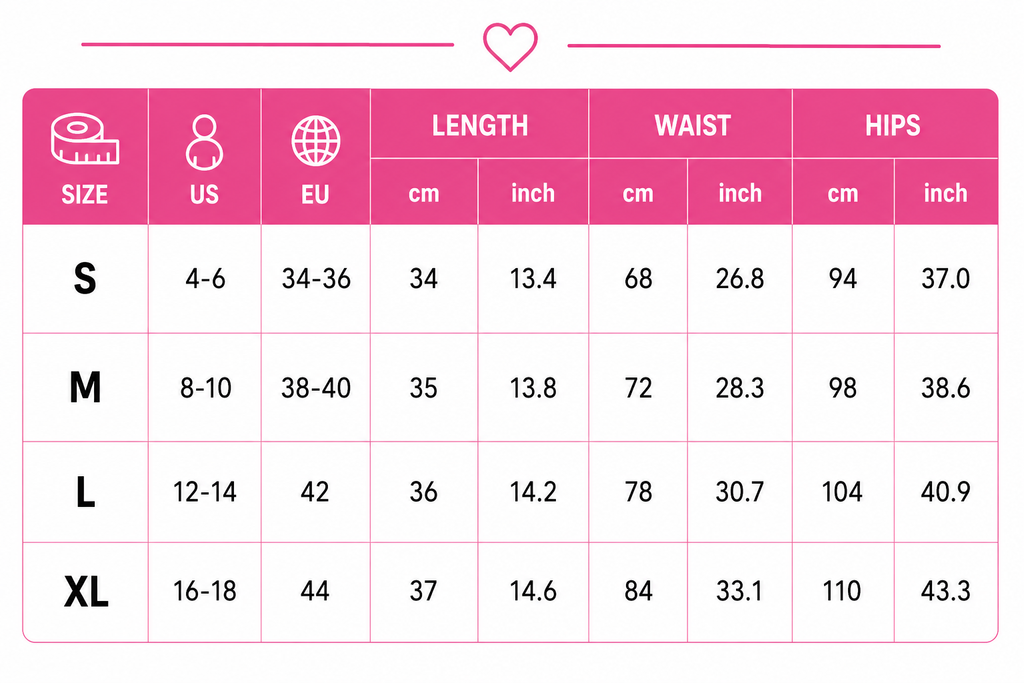
Task: Click the size L row label
Action: (86, 492)
